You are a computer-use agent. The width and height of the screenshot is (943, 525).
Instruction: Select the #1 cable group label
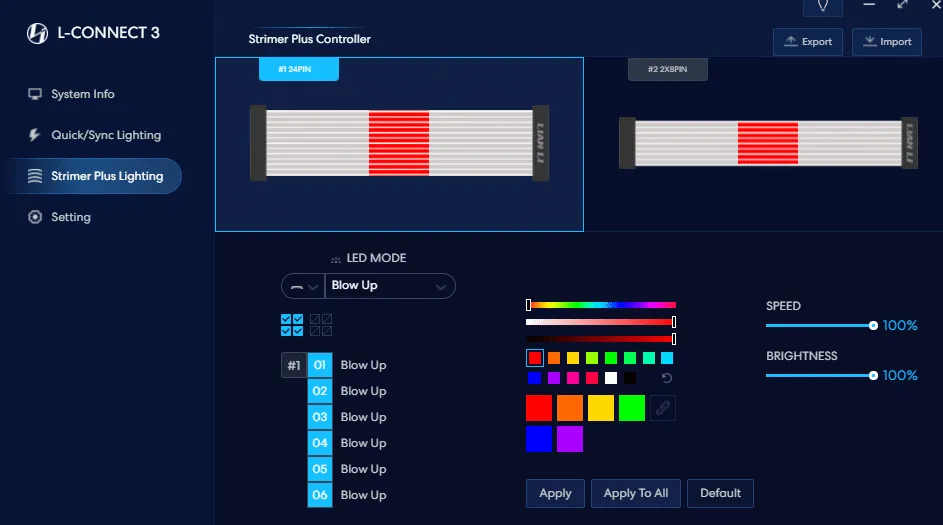pos(293,365)
